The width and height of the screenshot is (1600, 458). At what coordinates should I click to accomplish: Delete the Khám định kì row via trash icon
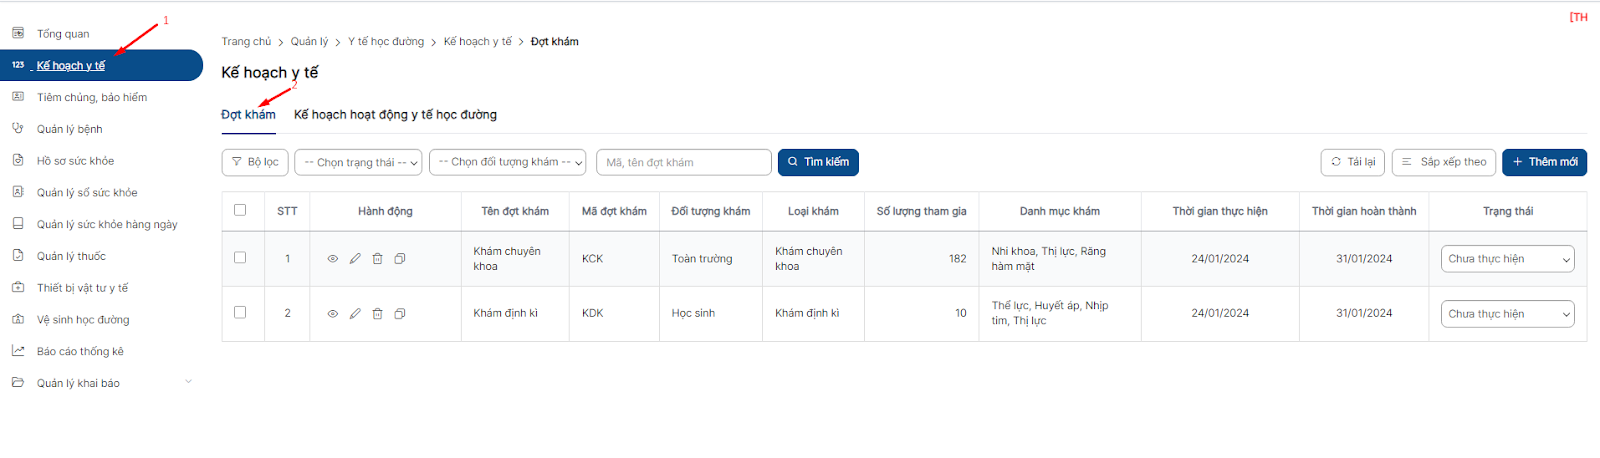377,314
